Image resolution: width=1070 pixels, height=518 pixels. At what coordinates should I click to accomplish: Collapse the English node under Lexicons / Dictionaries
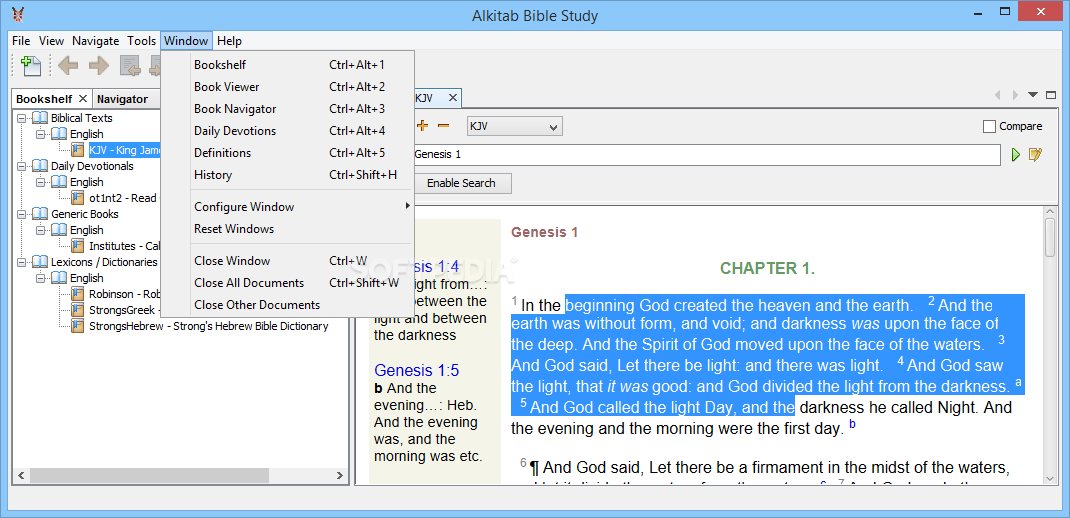click(40, 278)
